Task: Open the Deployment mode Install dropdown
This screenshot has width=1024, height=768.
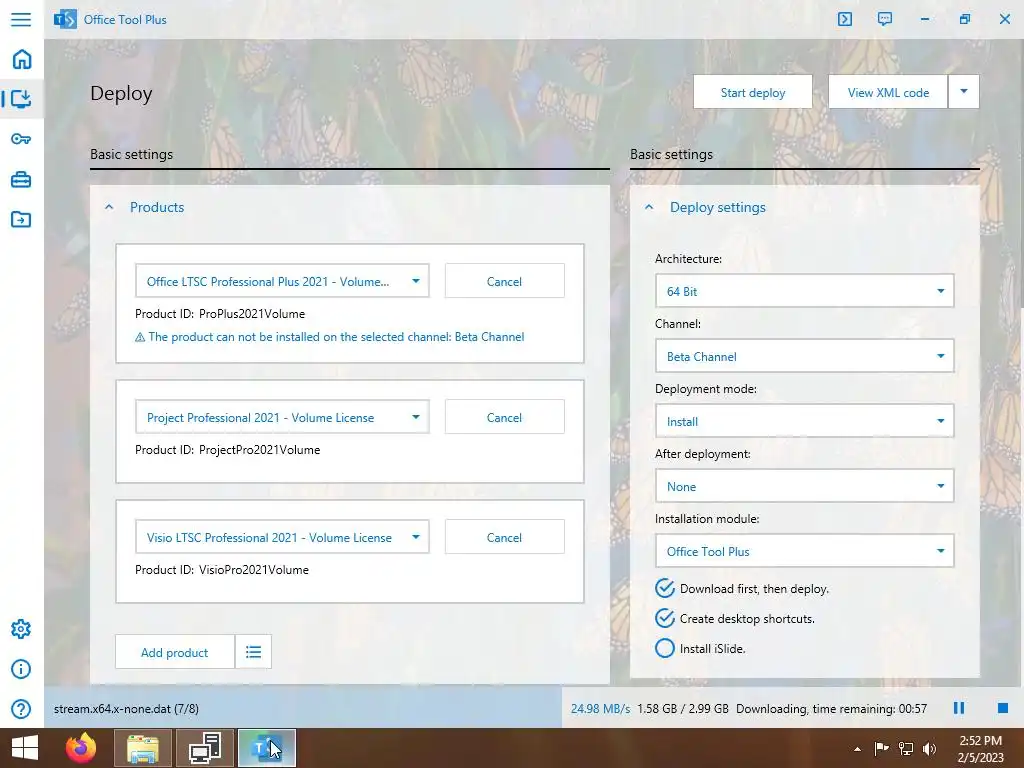Action: coord(805,421)
